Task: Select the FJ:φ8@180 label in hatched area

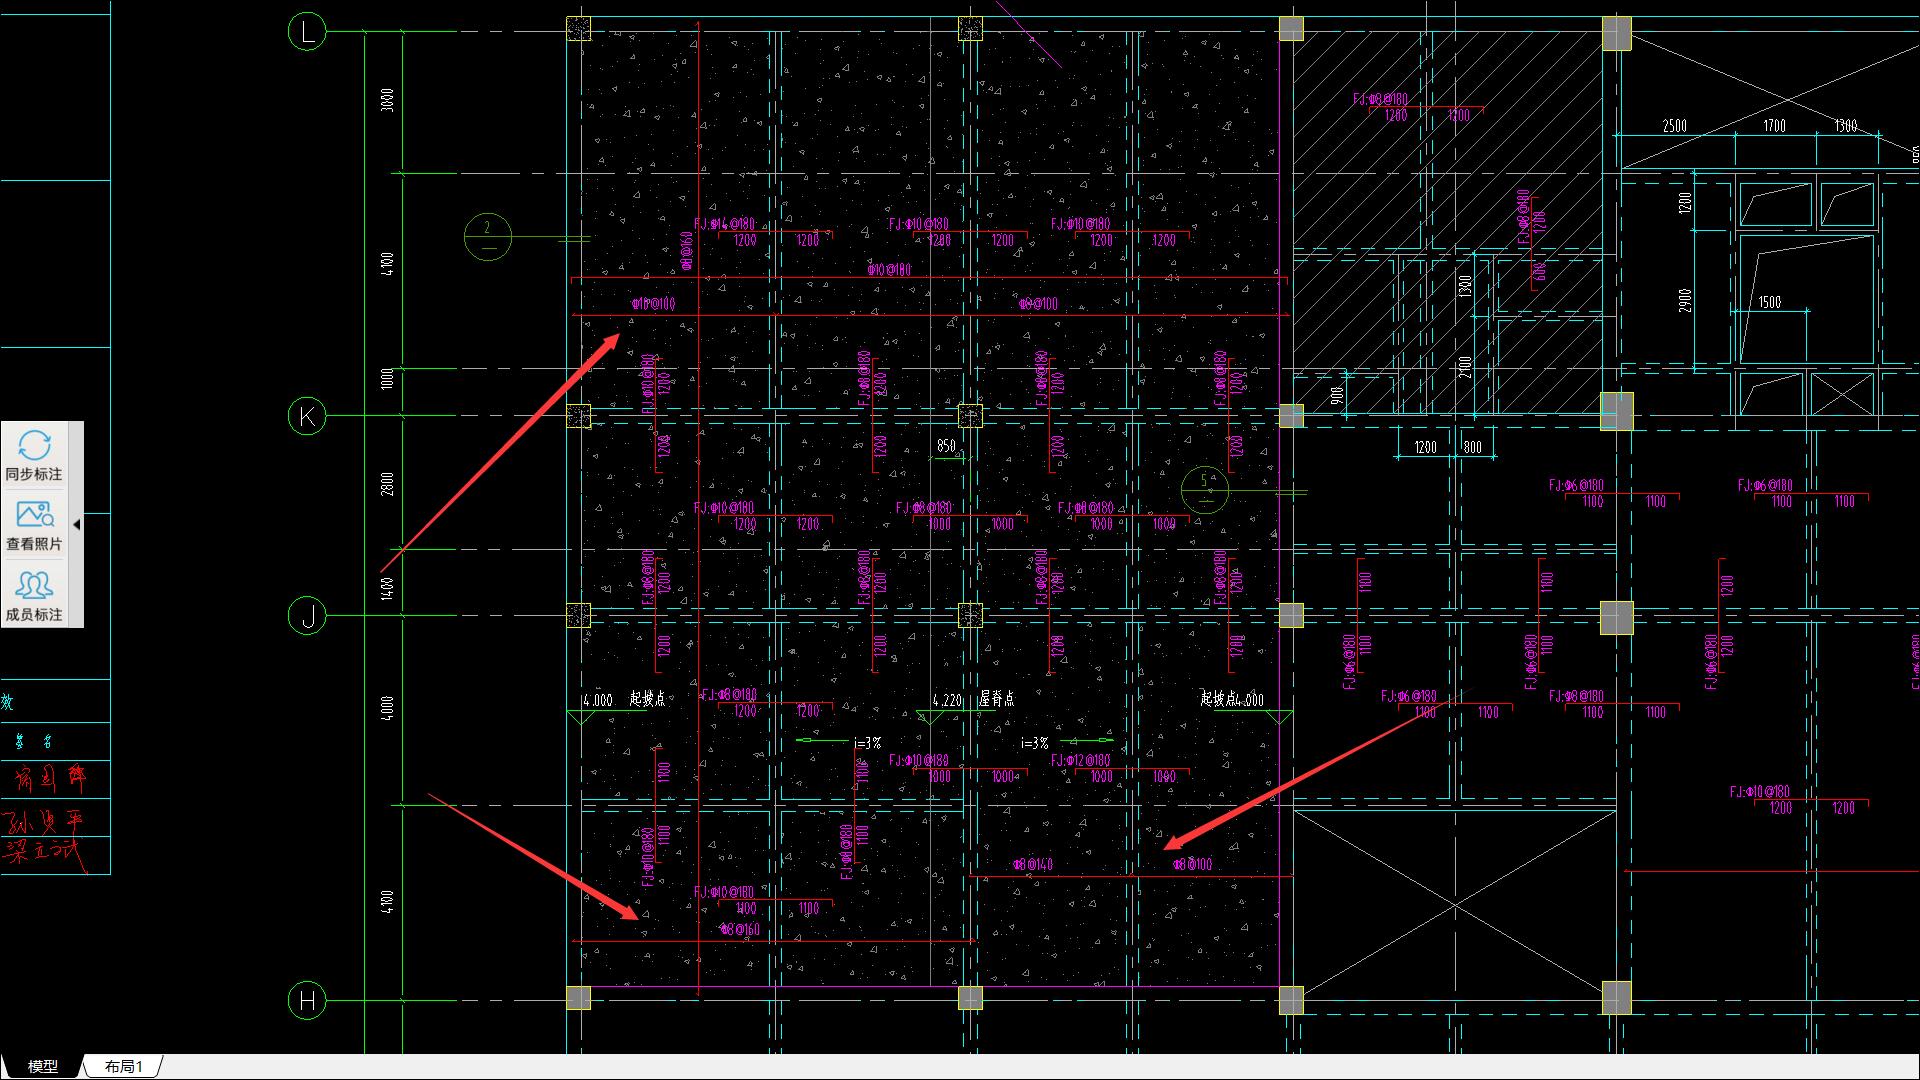Action: click(1380, 100)
